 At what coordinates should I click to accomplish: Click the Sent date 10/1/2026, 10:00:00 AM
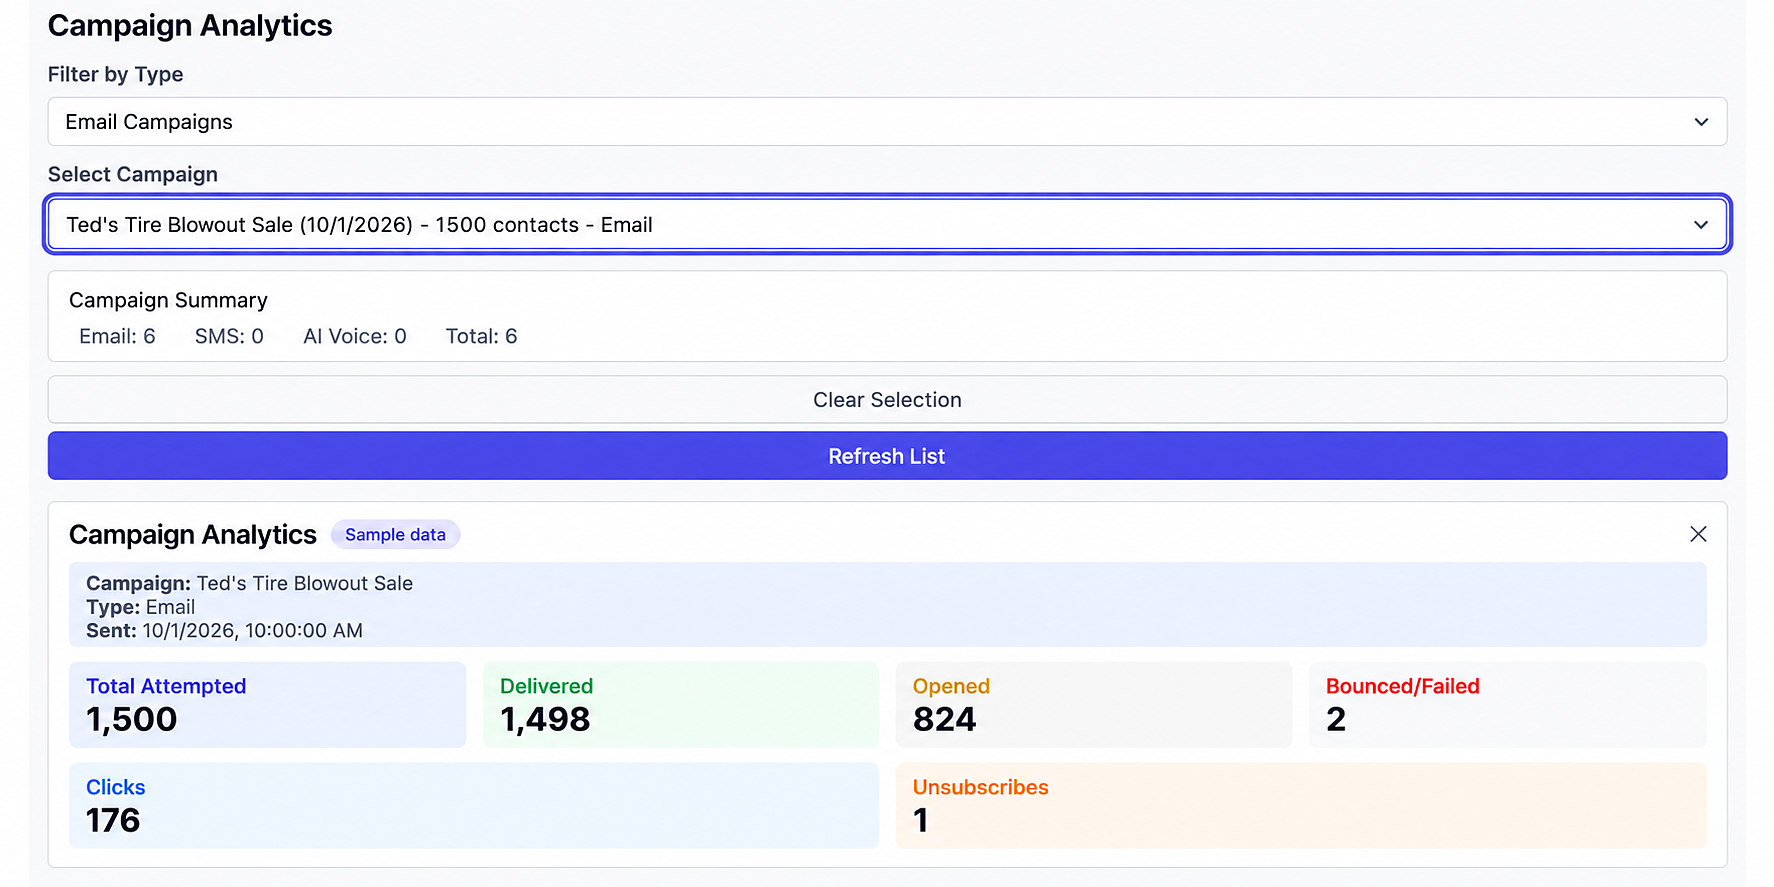click(253, 631)
